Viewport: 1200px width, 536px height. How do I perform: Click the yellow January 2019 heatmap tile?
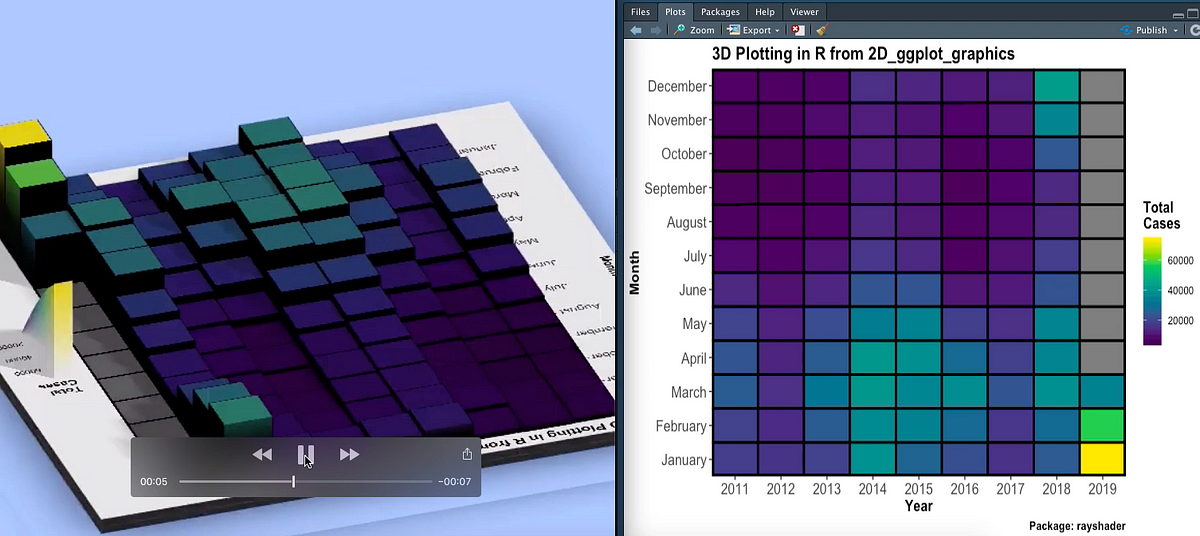(x=1103, y=460)
